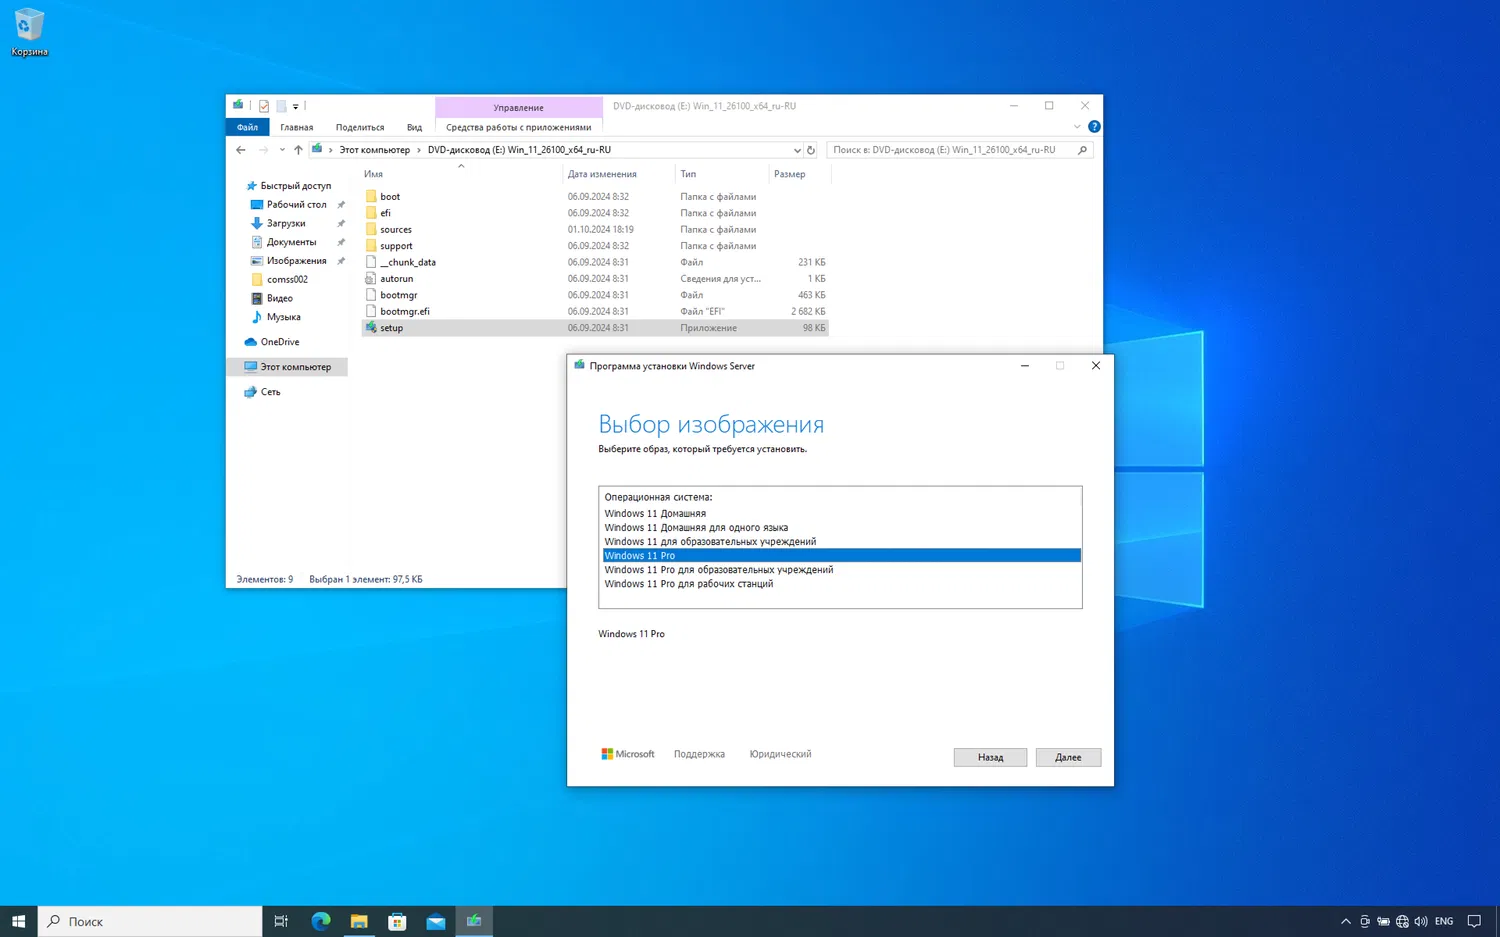1500x937 pixels.
Task: Click the Назад button in setup
Action: point(990,757)
